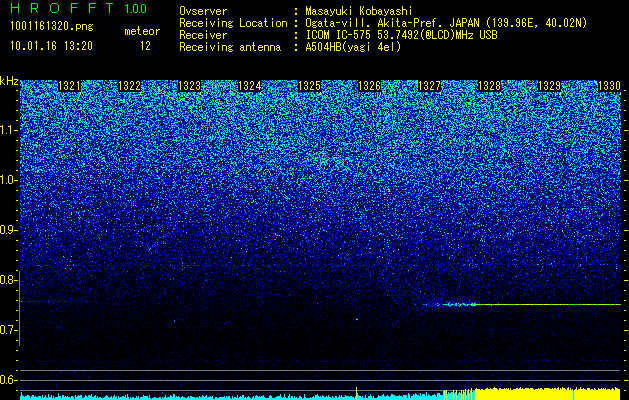This screenshot has height=400, width=629.
Task: Click the 0.9 frequency axis label
Action: coord(9,230)
